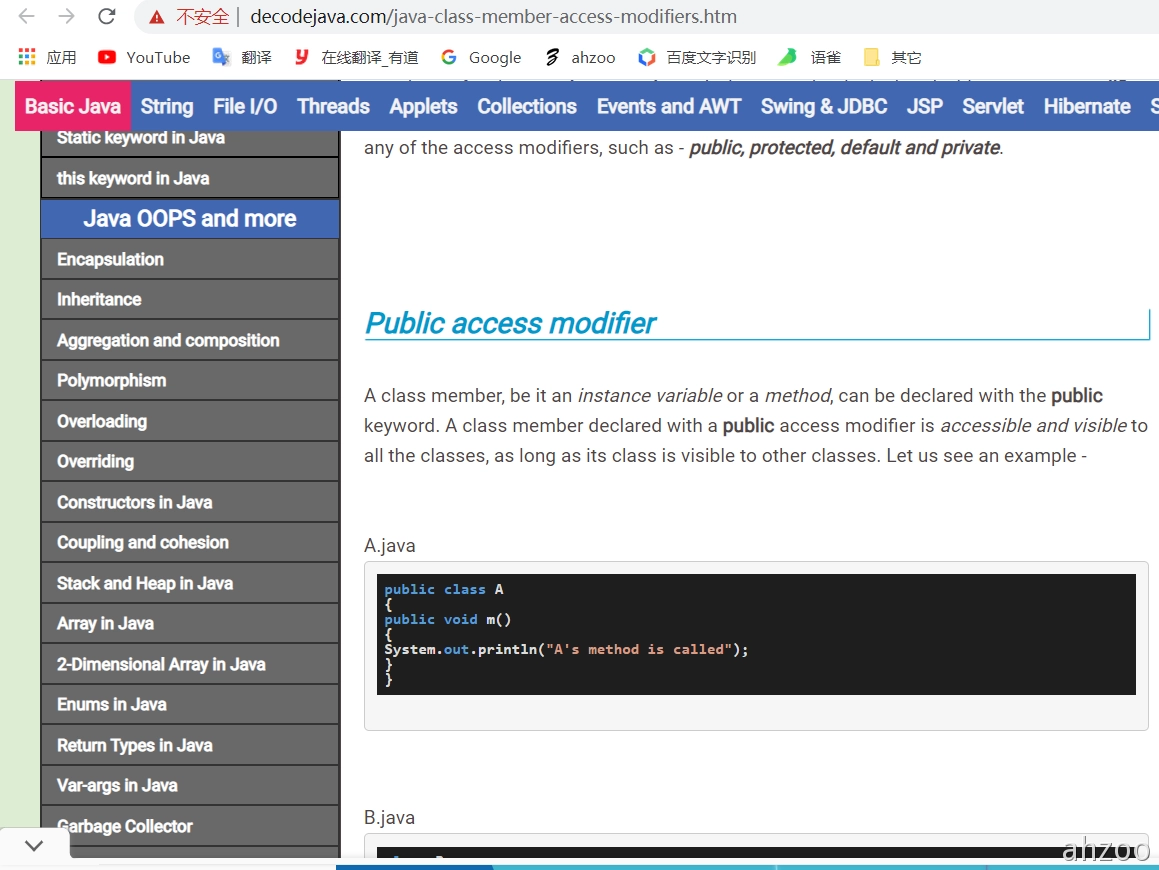This screenshot has width=1159, height=870.
Task: Open the Baidu text recognition bookmark
Action: pyautogui.click(x=697, y=57)
